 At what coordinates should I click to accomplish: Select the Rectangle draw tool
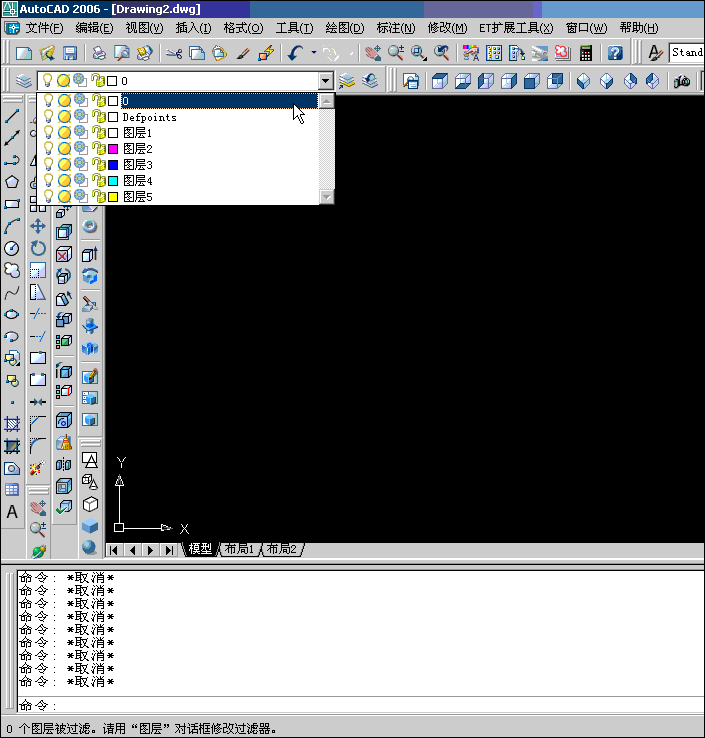(12, 204)
